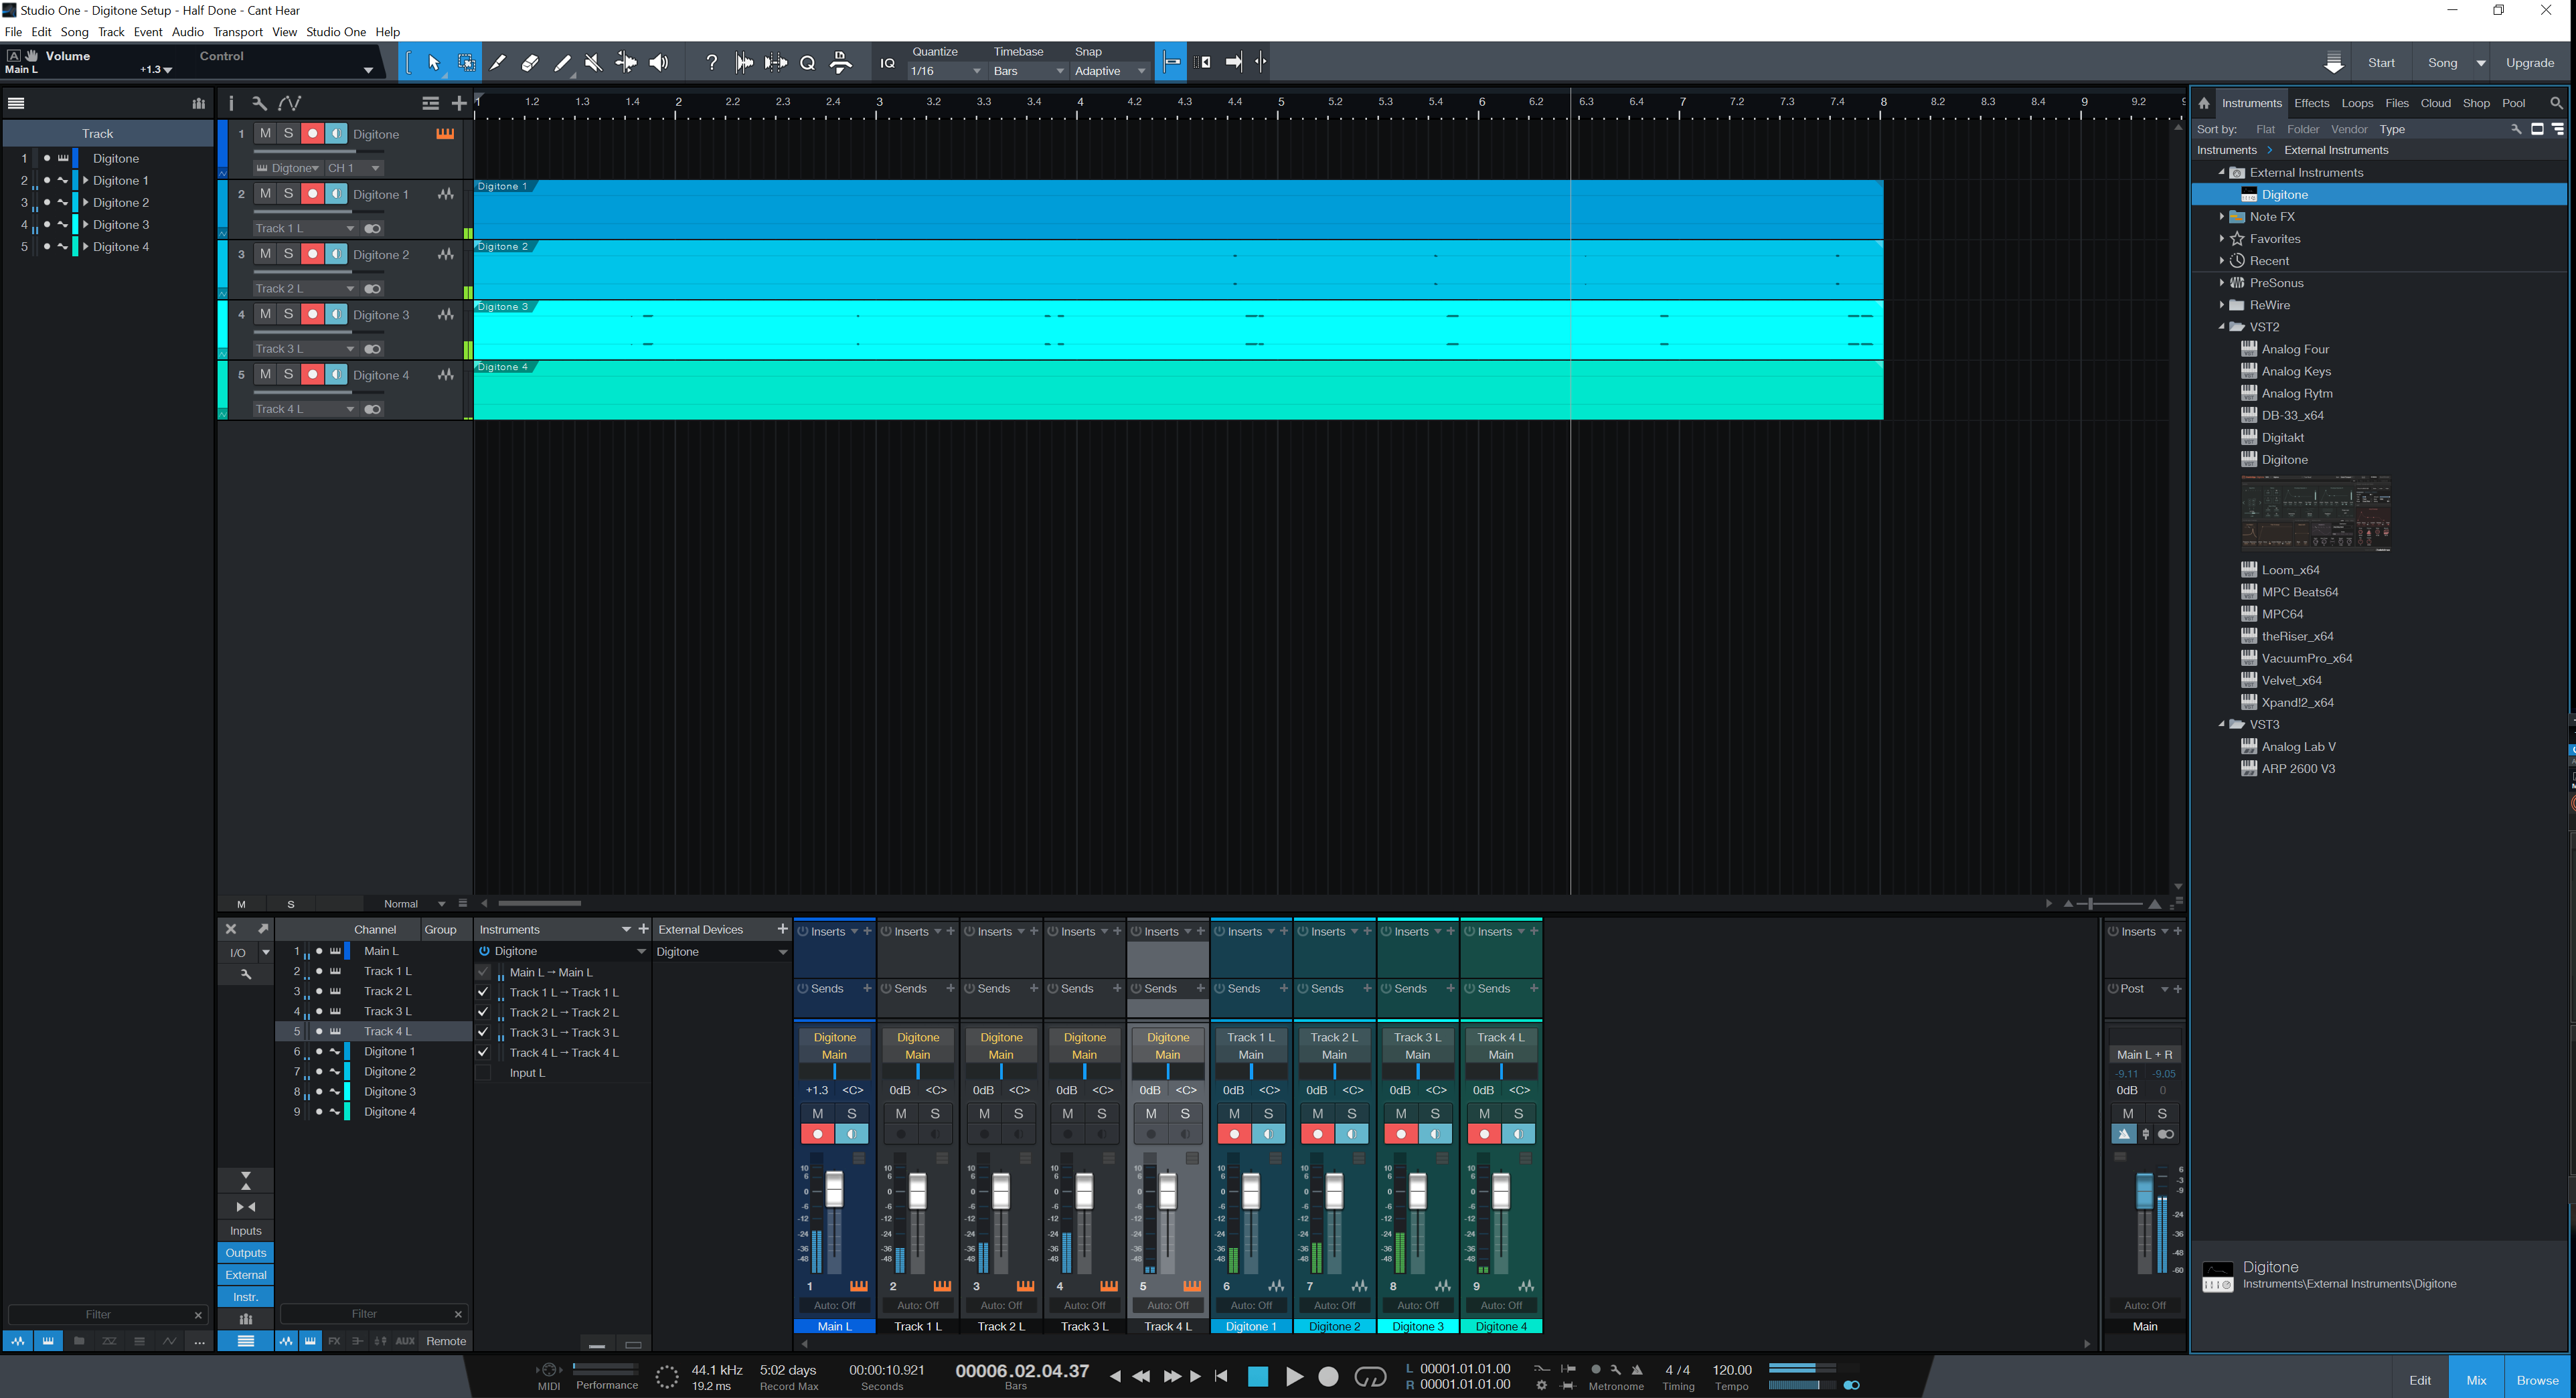Select the Listen speaker tool
Image resolution: width=2576 pixels, height=1398 pixels.
click(x=658, y=63)
